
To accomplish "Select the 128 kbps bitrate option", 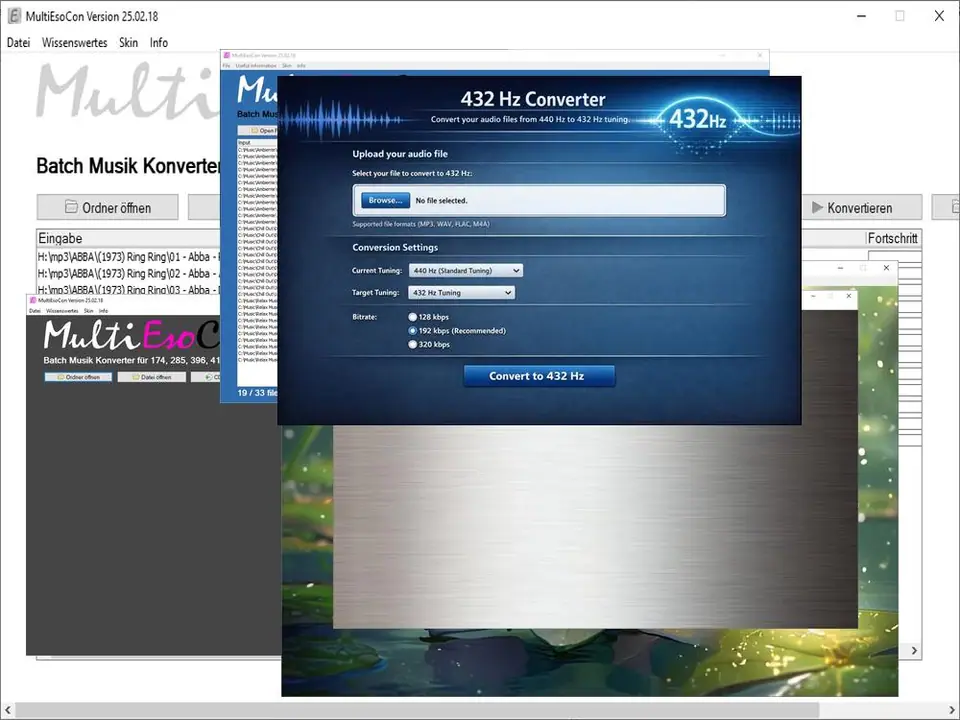I will [x=412, y=316].
